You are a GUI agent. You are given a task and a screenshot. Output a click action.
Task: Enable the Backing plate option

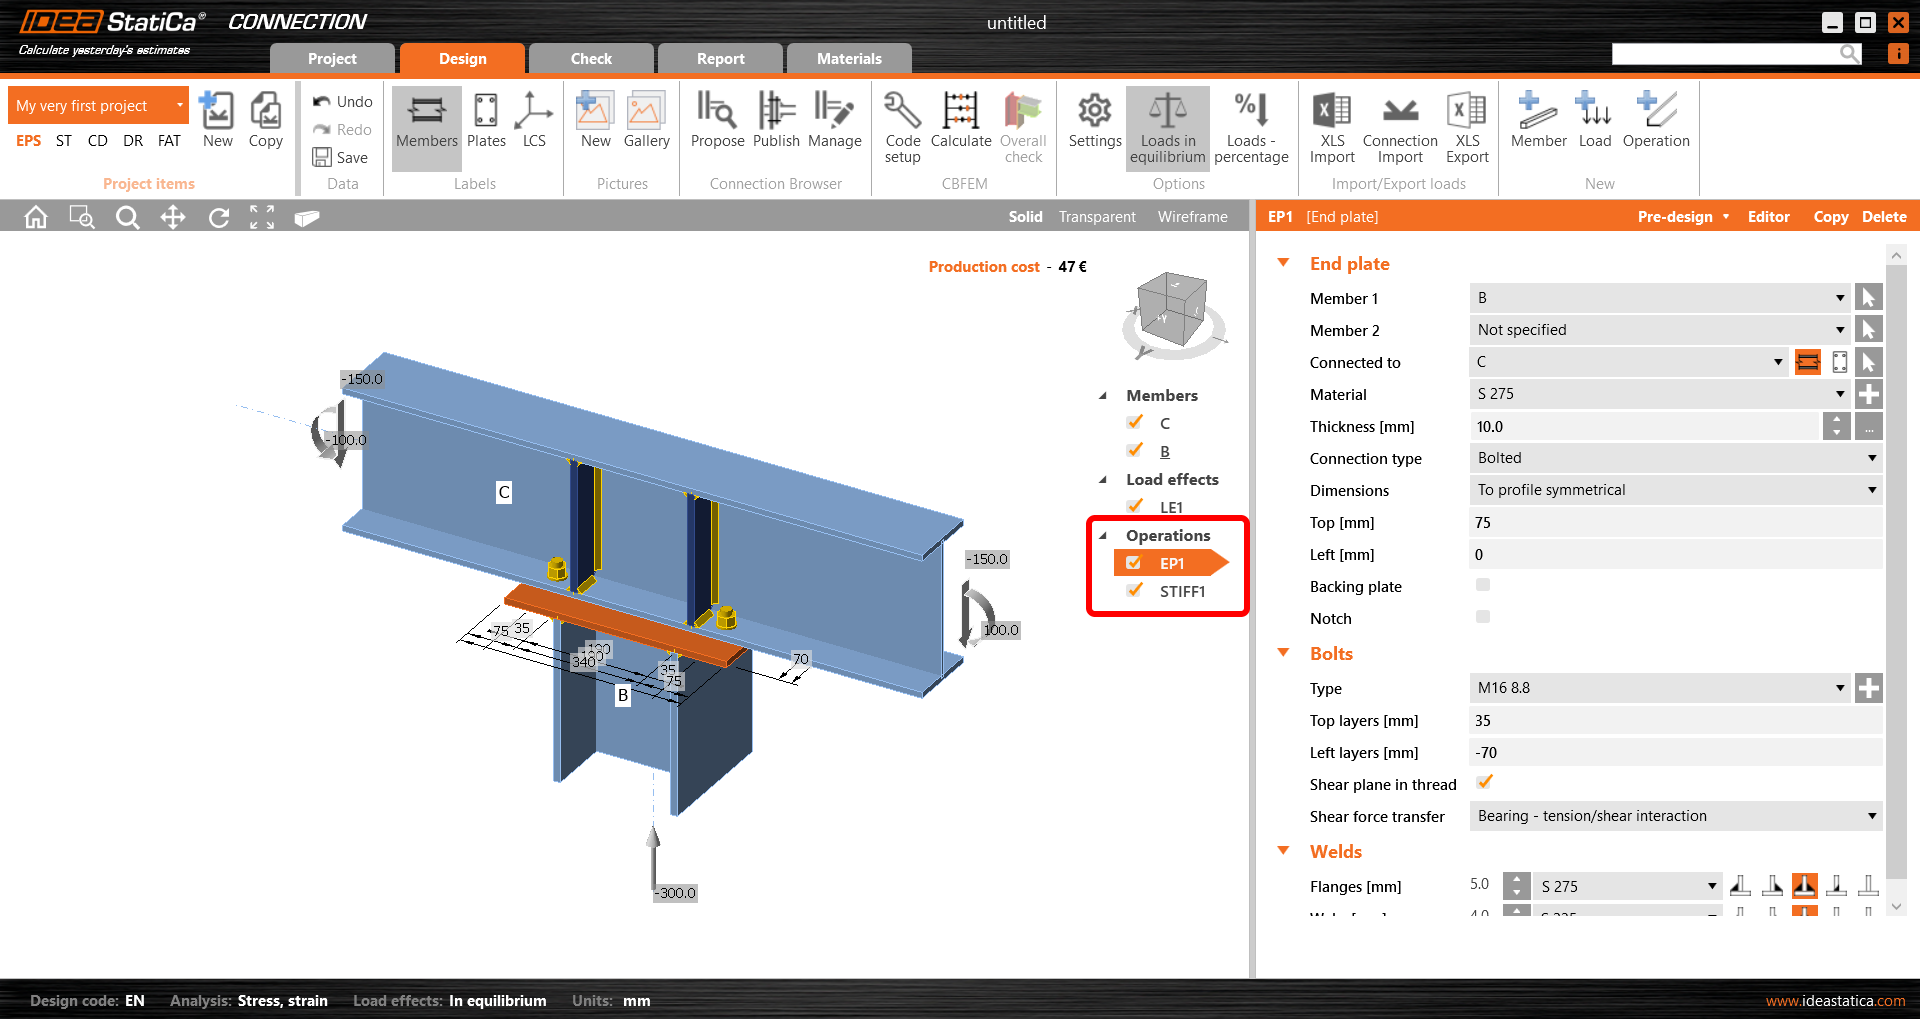1482,585
